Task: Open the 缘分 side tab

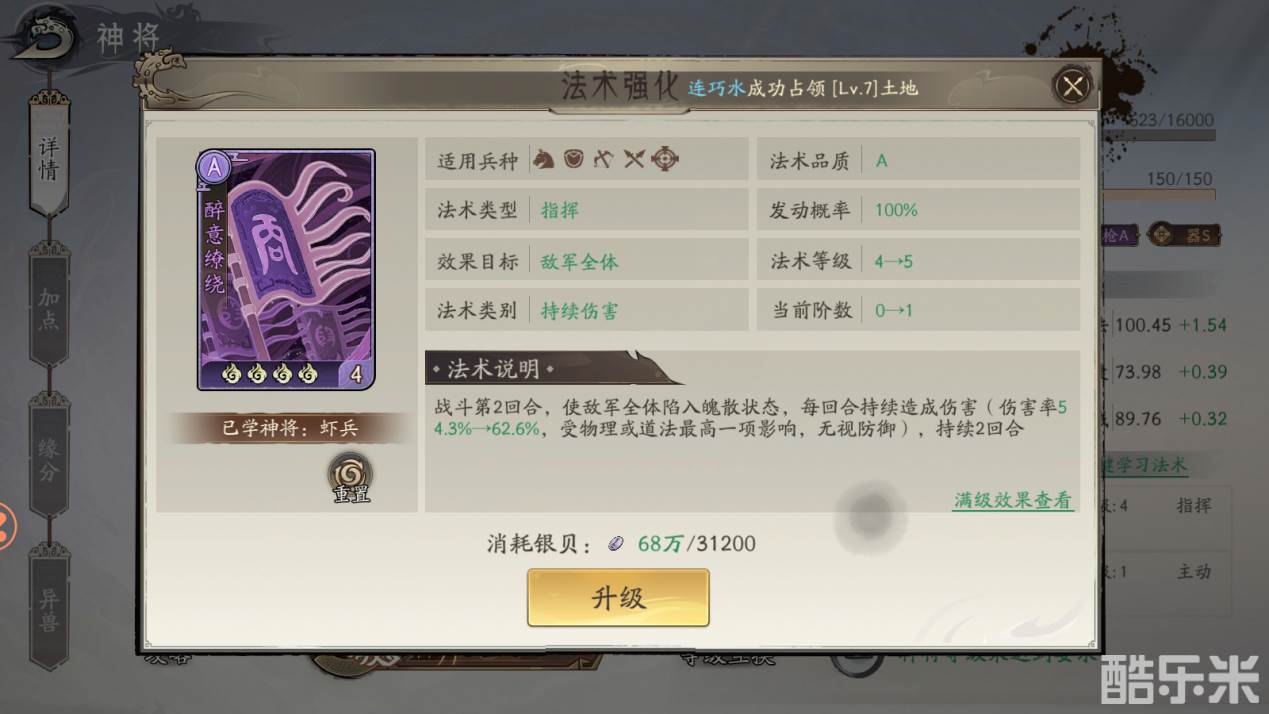Action: pyautogui.click(x=49, y=458)
